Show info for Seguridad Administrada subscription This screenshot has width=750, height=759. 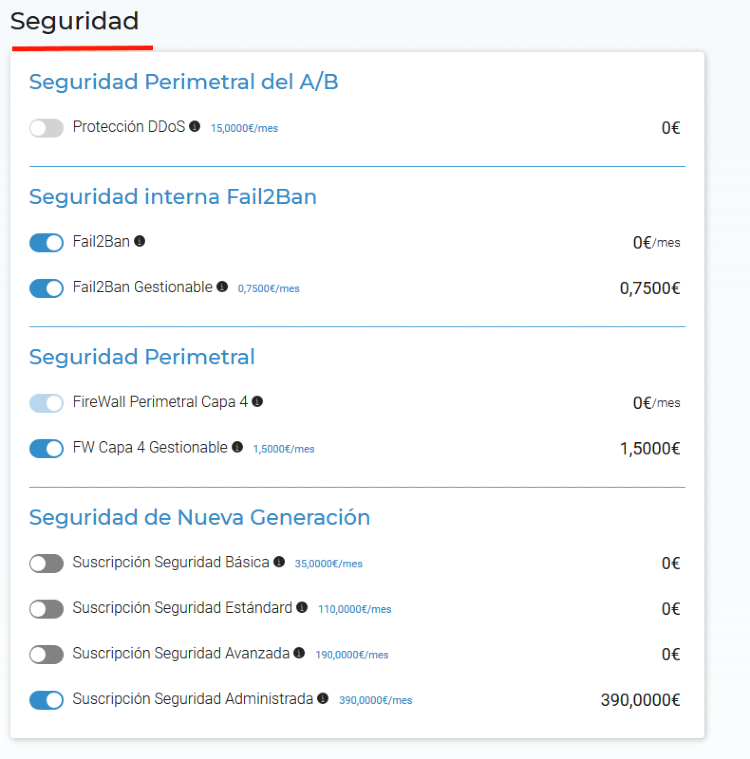click(323, 698)
